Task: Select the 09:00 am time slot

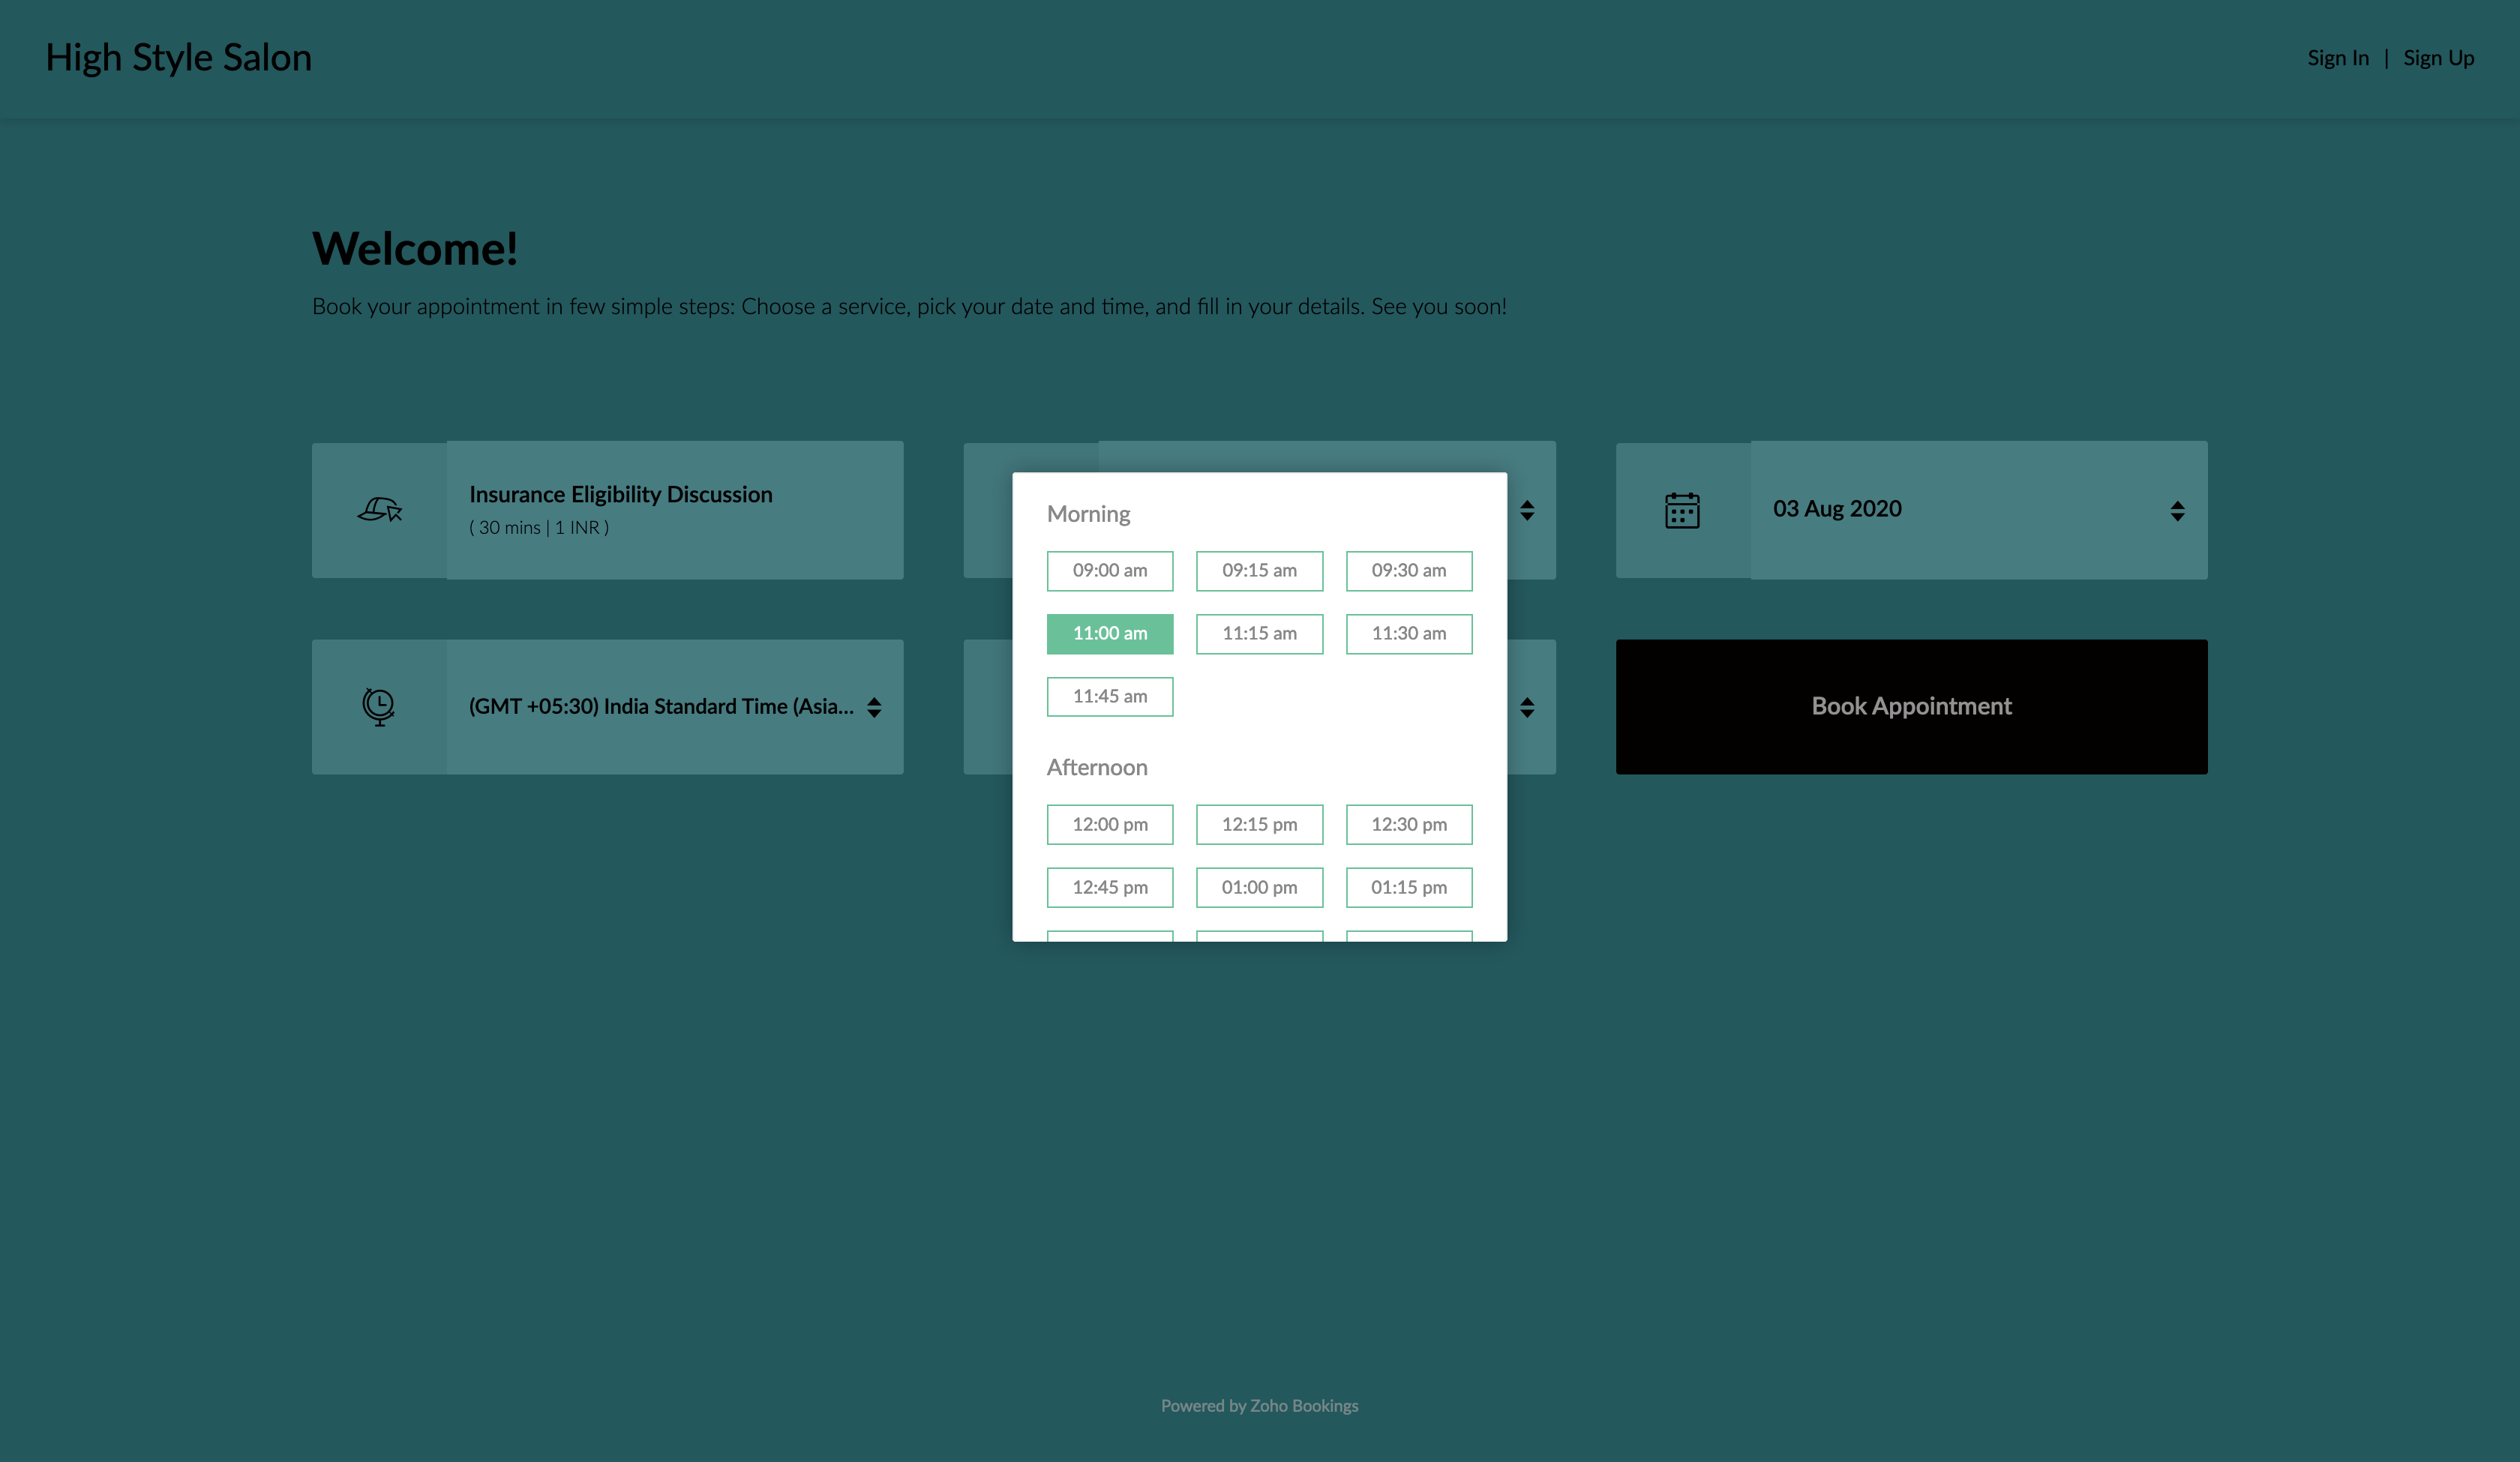Action: (1110, 570)
